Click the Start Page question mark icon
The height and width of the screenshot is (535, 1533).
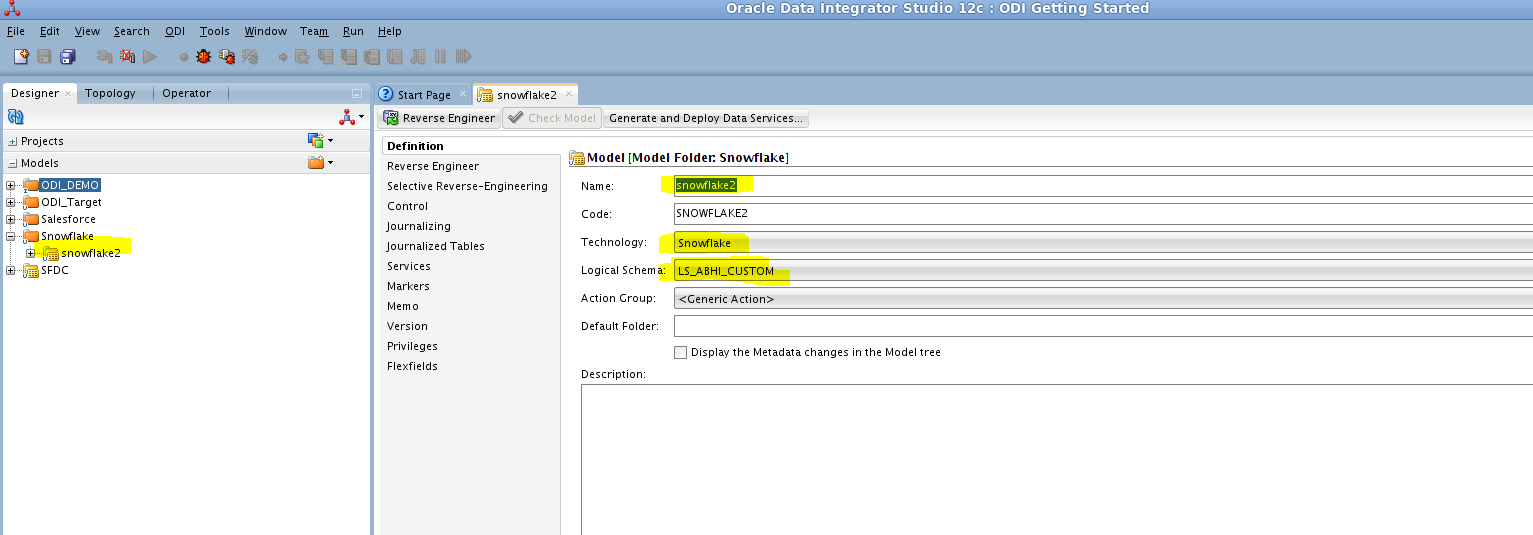(x=386, y=94)
